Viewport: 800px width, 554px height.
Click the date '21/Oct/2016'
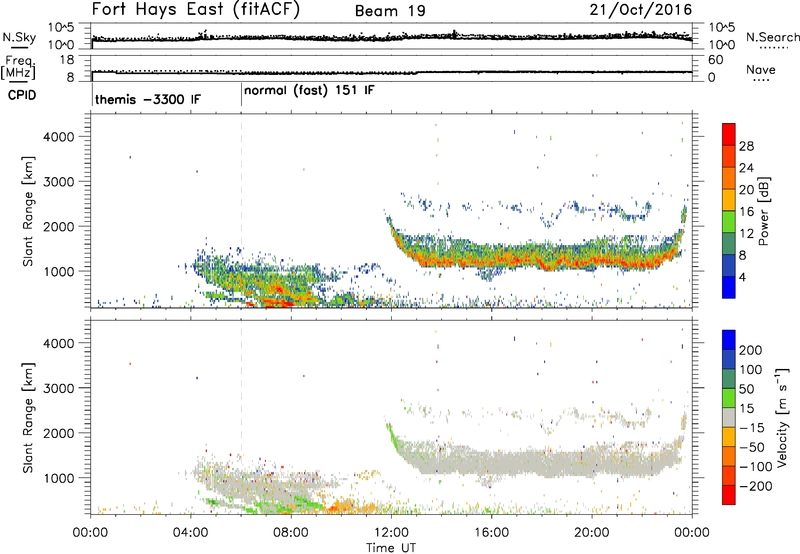(641, 10)
